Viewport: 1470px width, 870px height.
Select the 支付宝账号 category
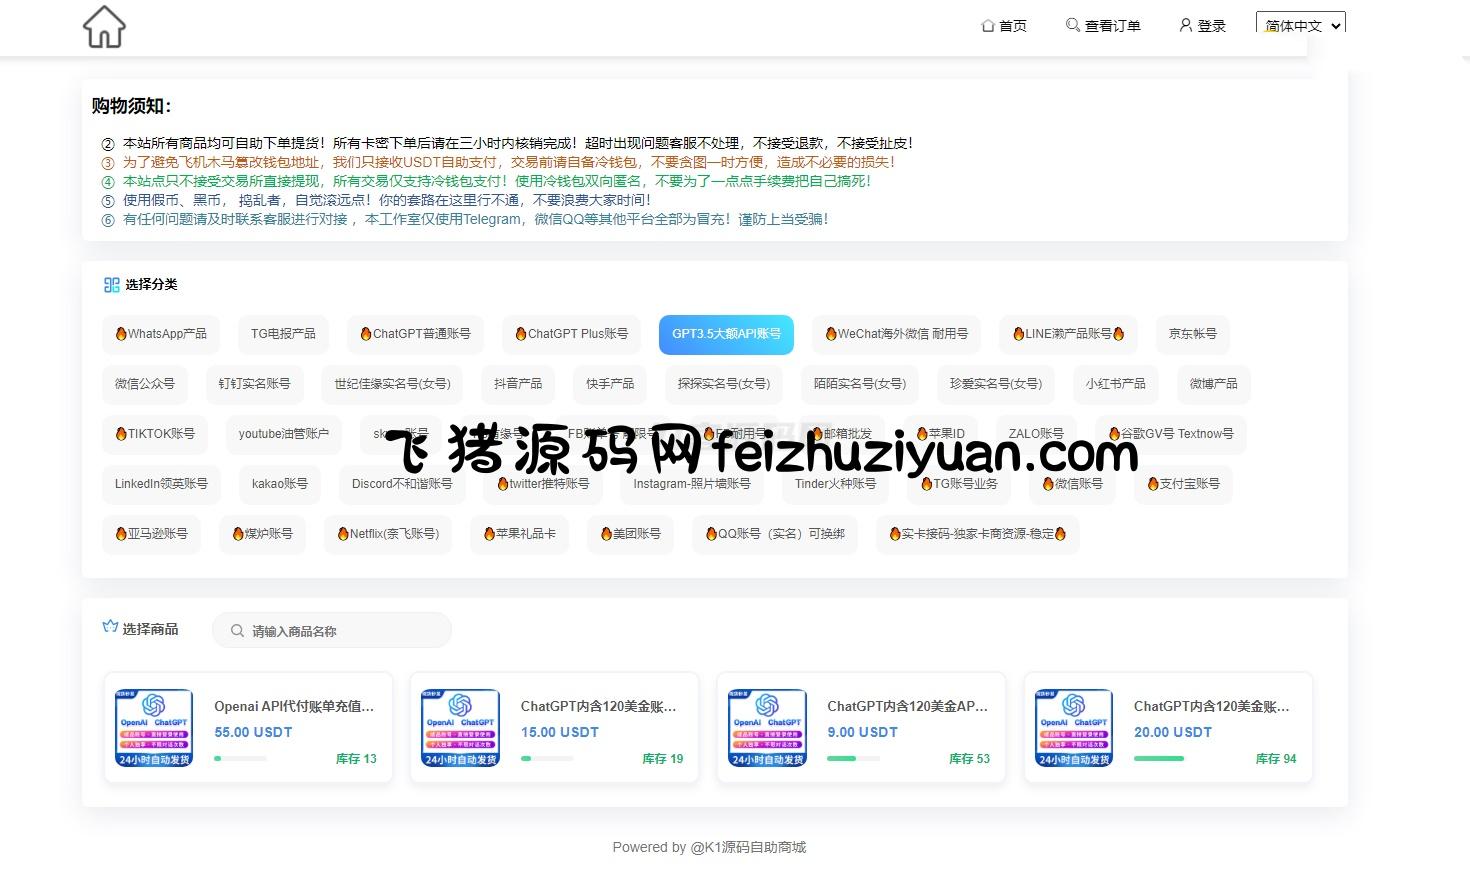click(1183, 484)
